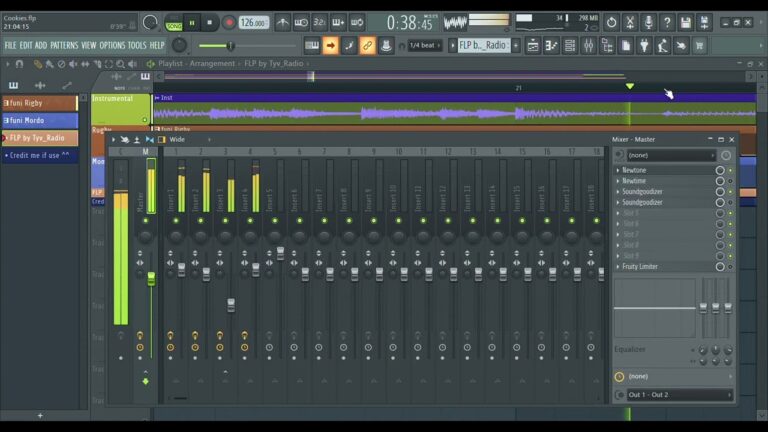
Task: Toggle the metronome icon
Action: 283,23
